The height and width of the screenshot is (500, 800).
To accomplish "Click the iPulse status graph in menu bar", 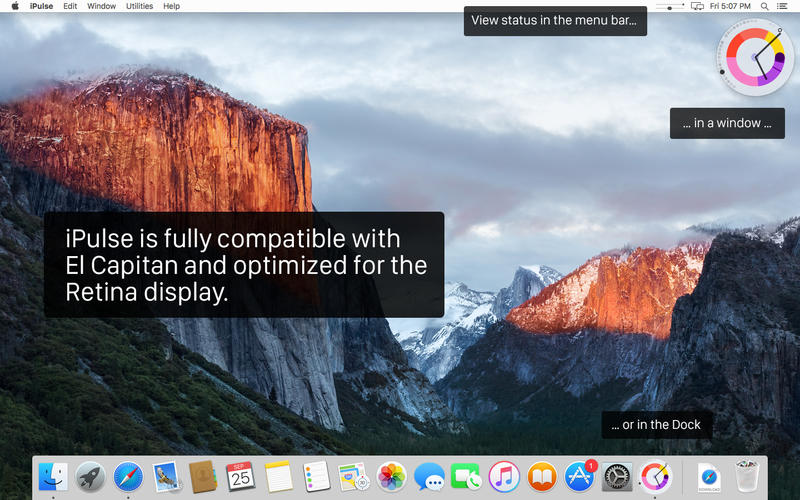I will click(x=669, y=6).
